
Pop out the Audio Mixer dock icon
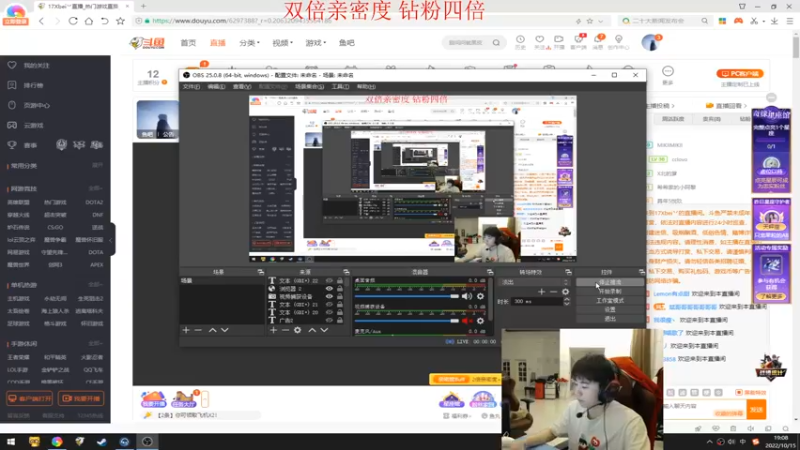490,272
